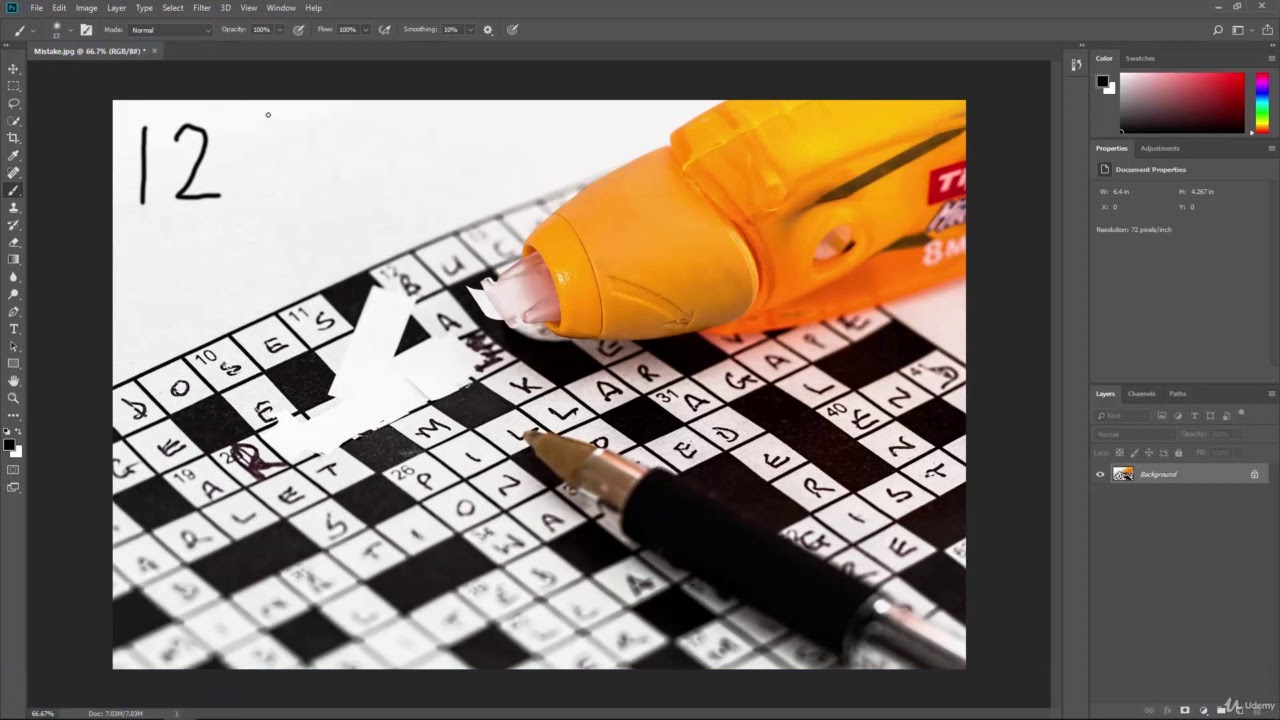Select the Brush tool in the toolbox
Viewport: 1280px width, 720px height.
tap(14, 190)
